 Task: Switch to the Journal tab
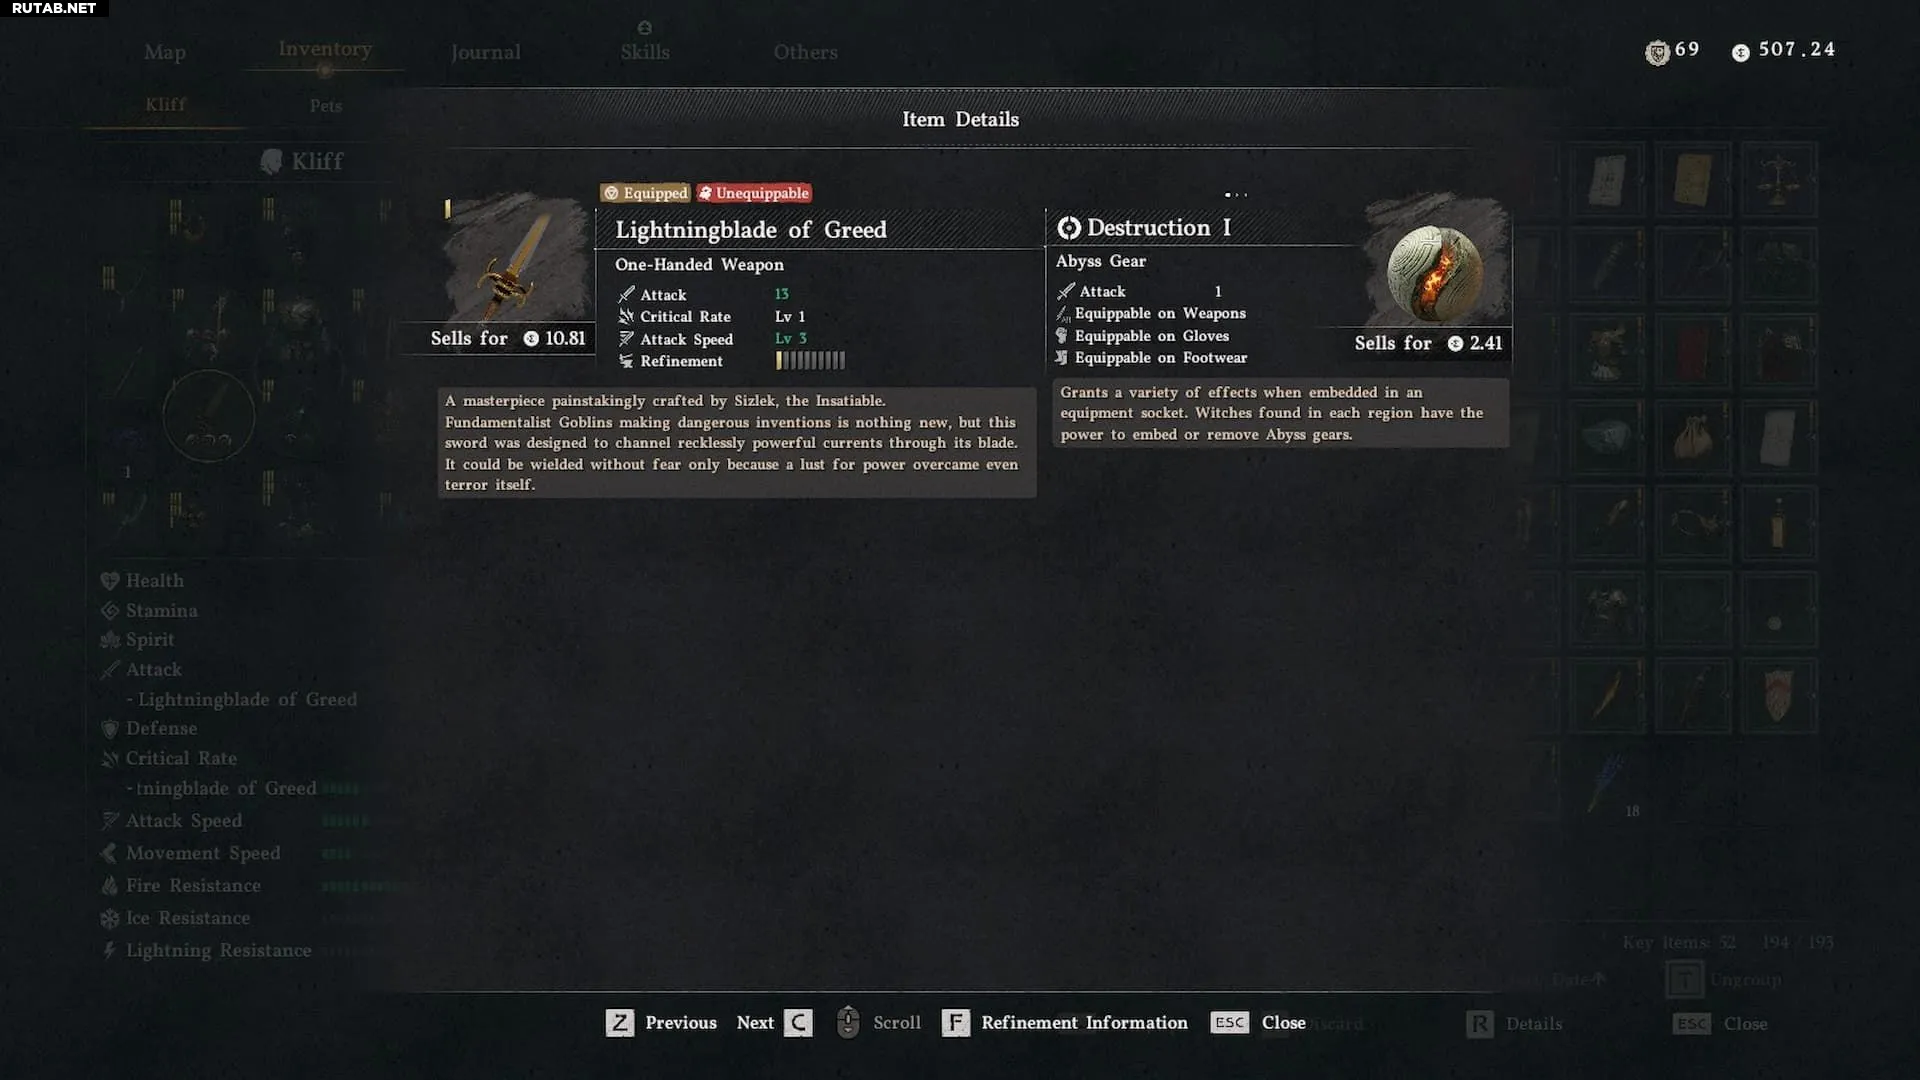(x=485, y=52)
